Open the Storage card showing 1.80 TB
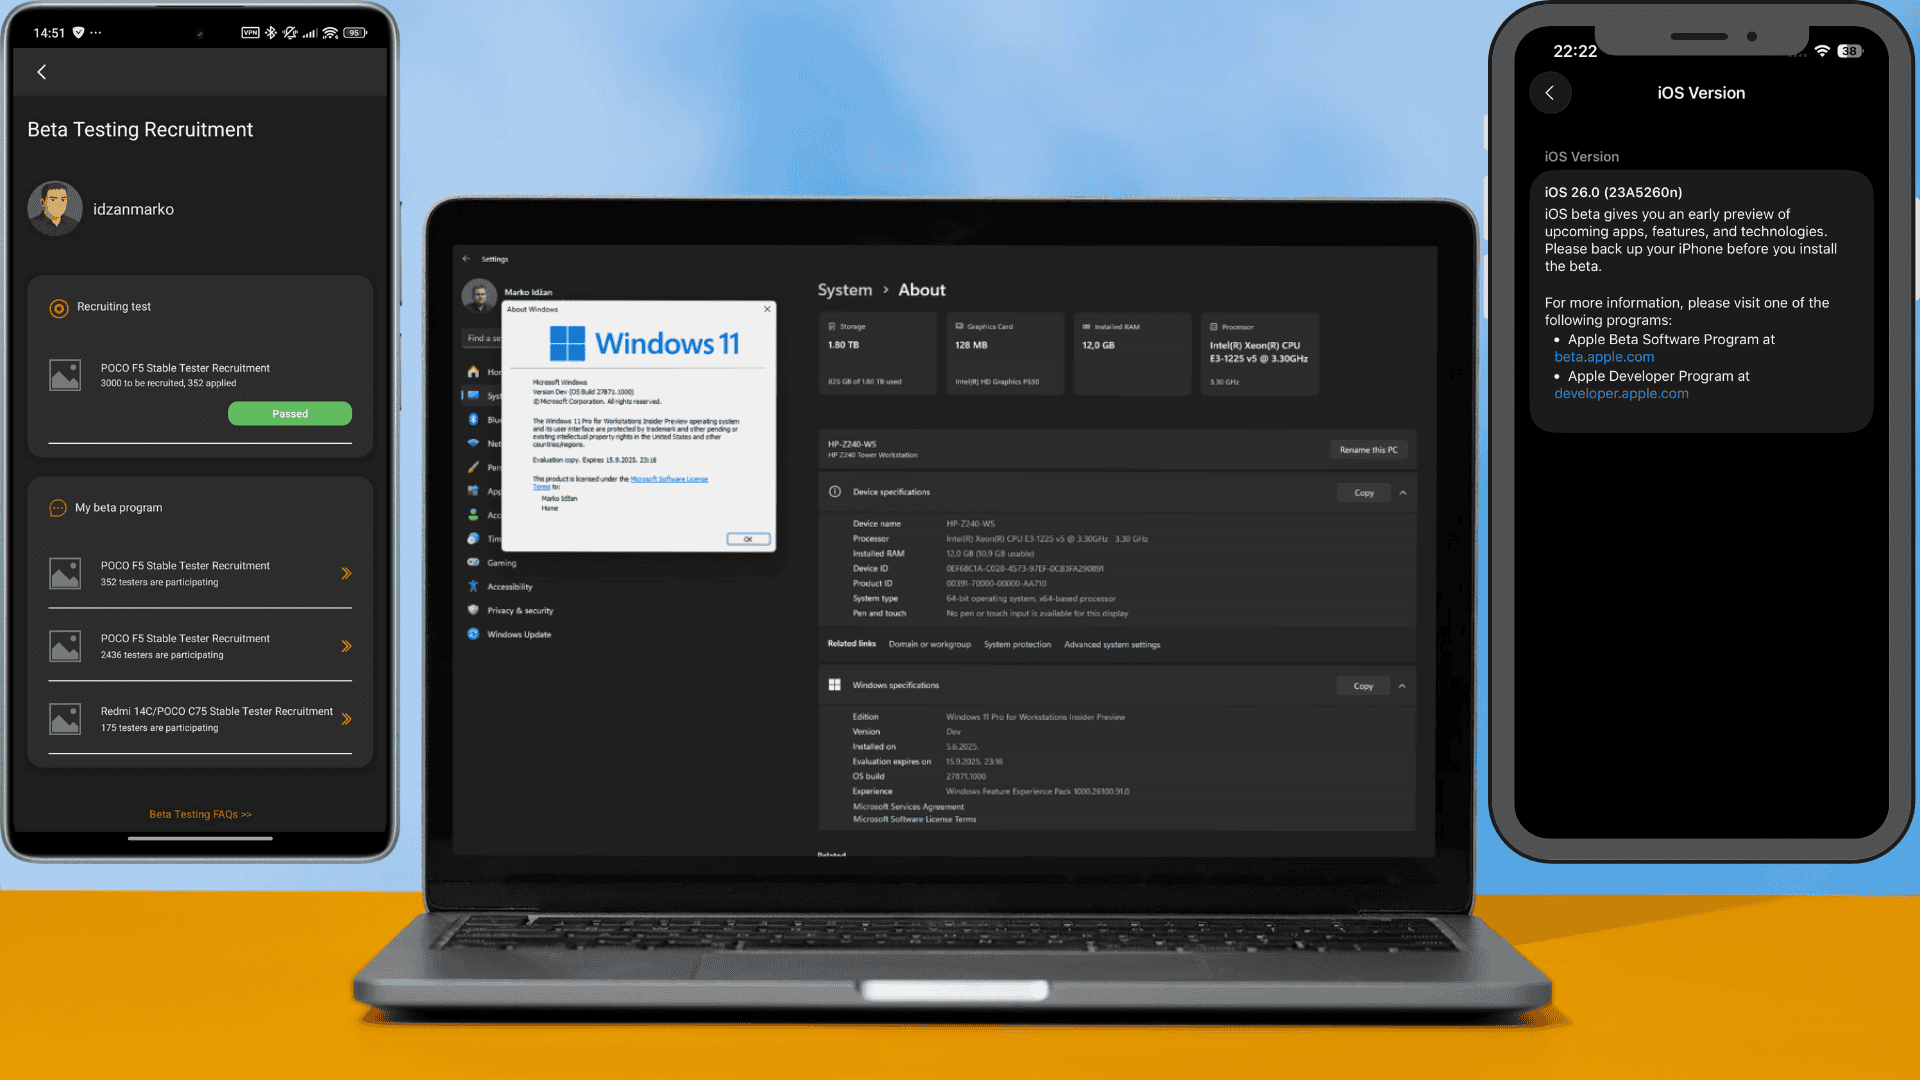 tap(877, 354)
